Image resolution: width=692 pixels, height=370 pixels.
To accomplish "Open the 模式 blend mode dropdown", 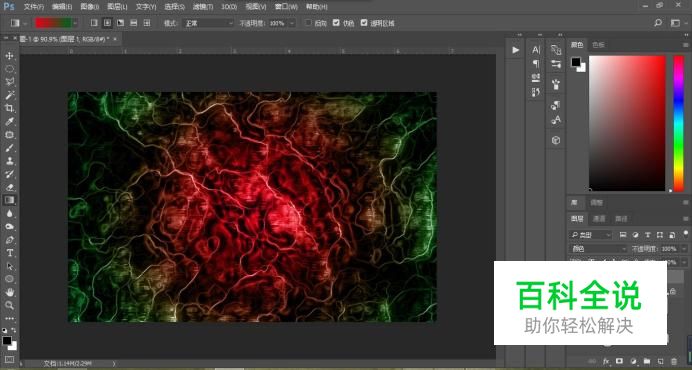I will (x=208, y=23).
